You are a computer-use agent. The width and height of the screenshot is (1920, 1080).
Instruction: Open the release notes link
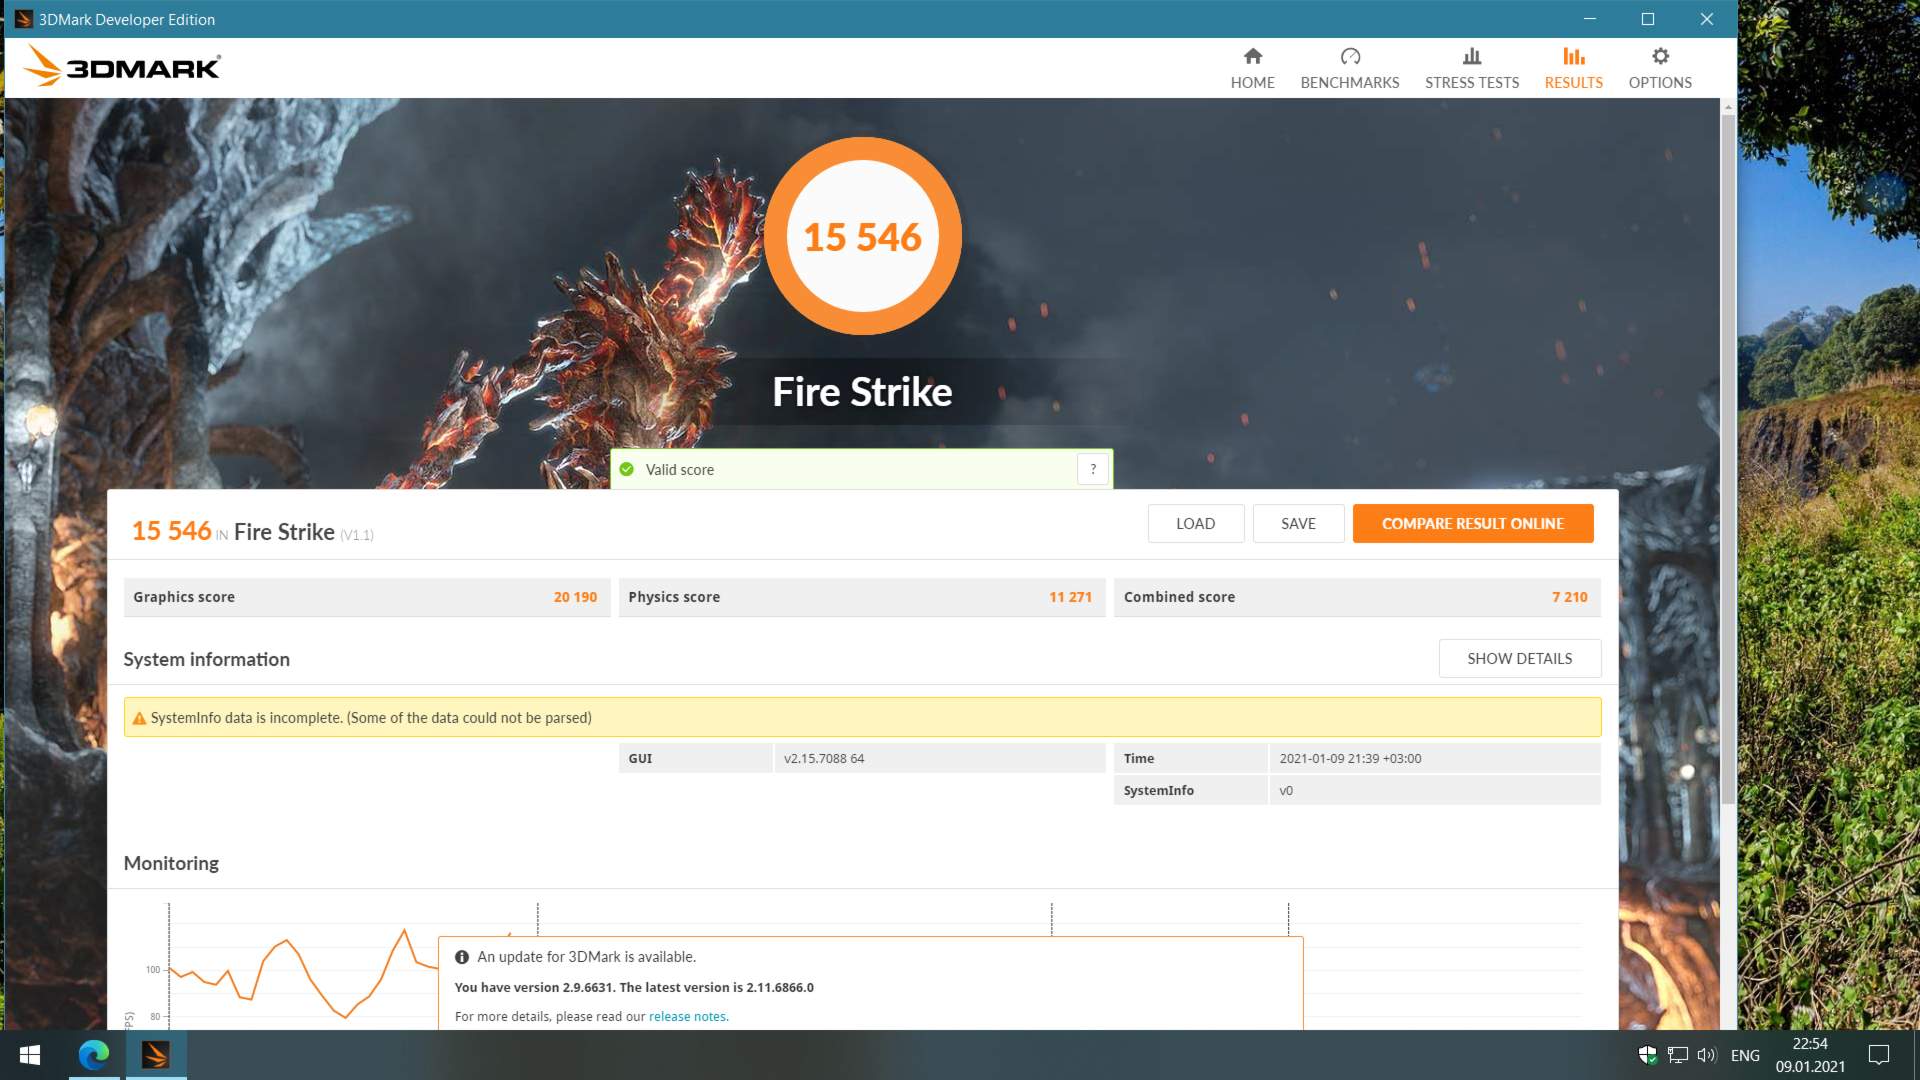point(687,1016)
